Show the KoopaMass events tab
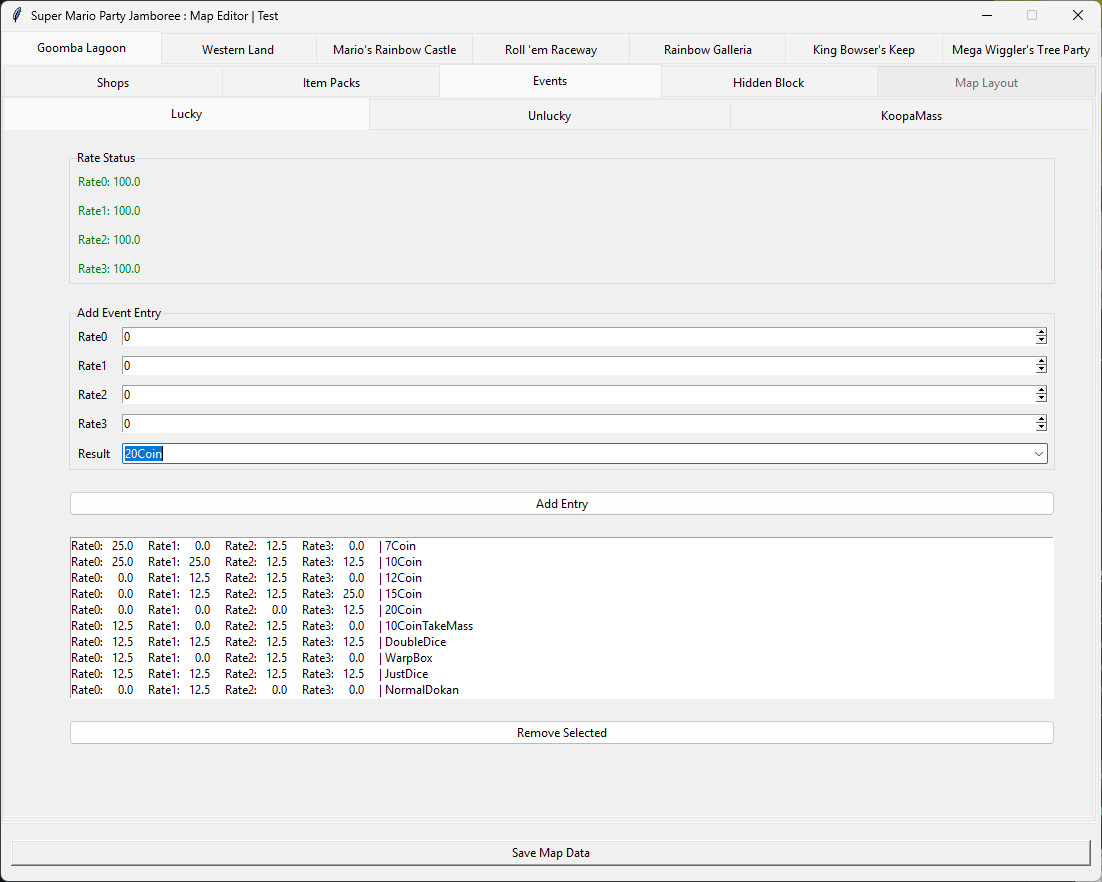This screenshot has height=882, width=1102. 911,115
